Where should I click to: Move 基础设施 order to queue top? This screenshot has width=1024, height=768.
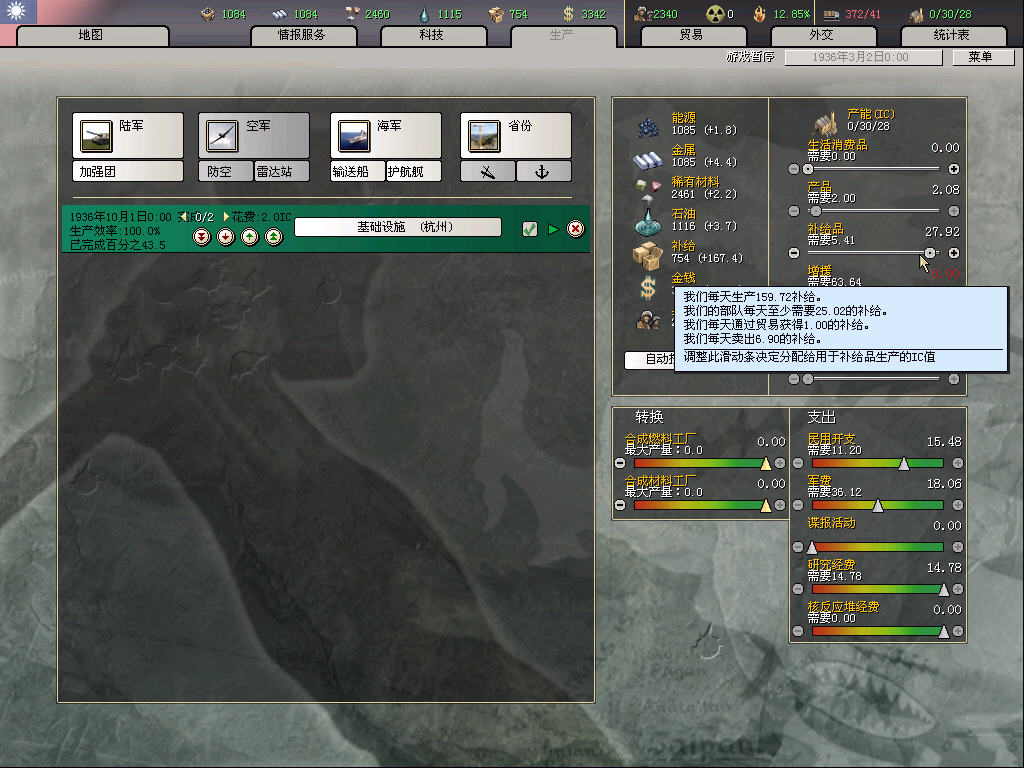(274, 236)
